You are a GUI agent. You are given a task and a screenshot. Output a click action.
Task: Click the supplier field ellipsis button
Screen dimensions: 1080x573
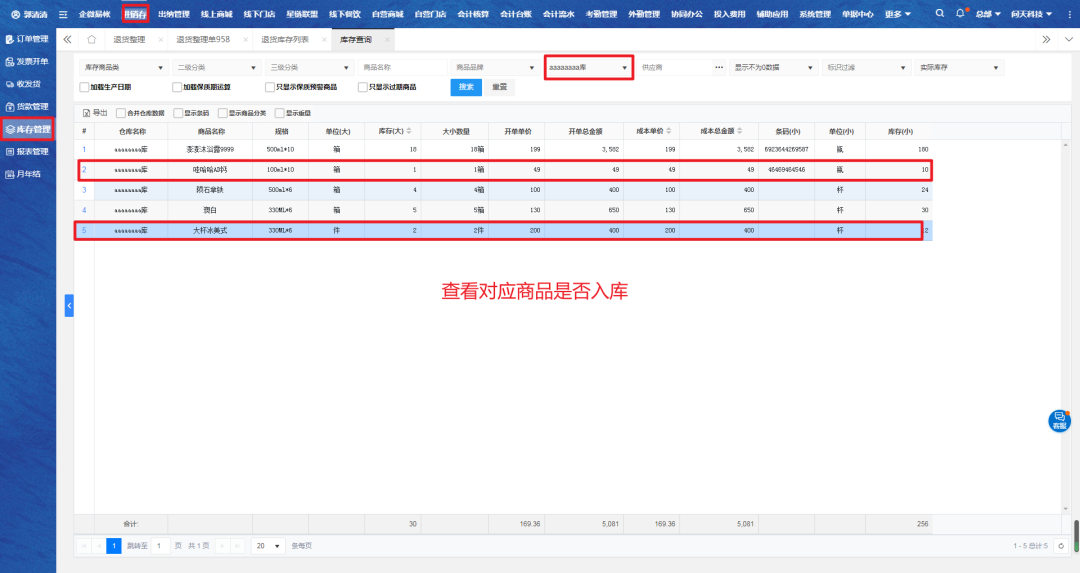[719, 68]
